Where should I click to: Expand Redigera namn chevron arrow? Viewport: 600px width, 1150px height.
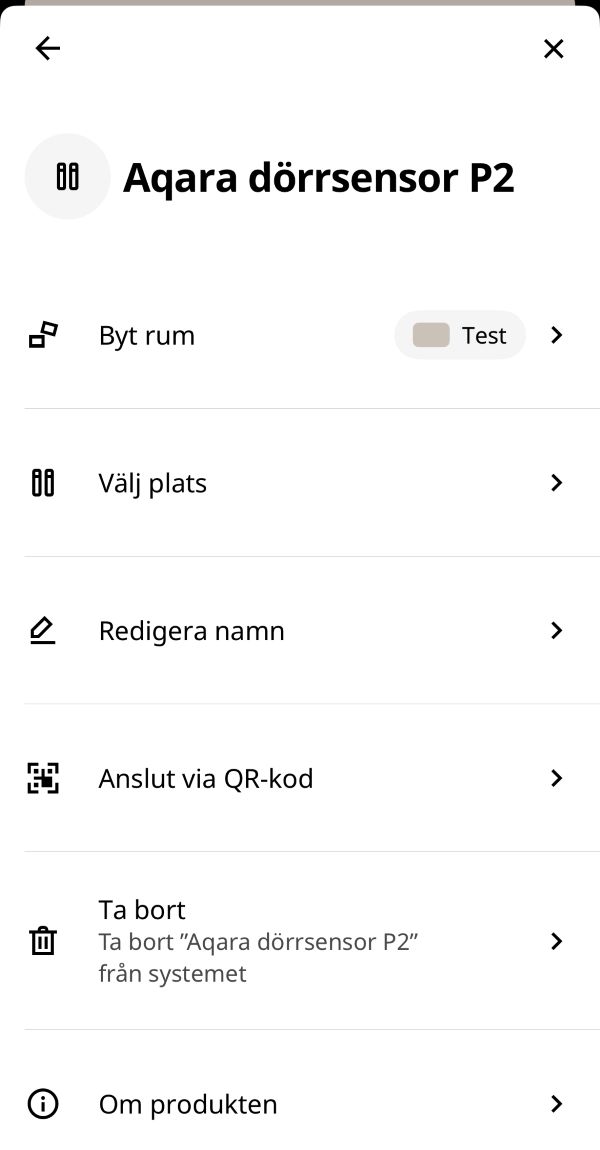[x=557, y=631]
